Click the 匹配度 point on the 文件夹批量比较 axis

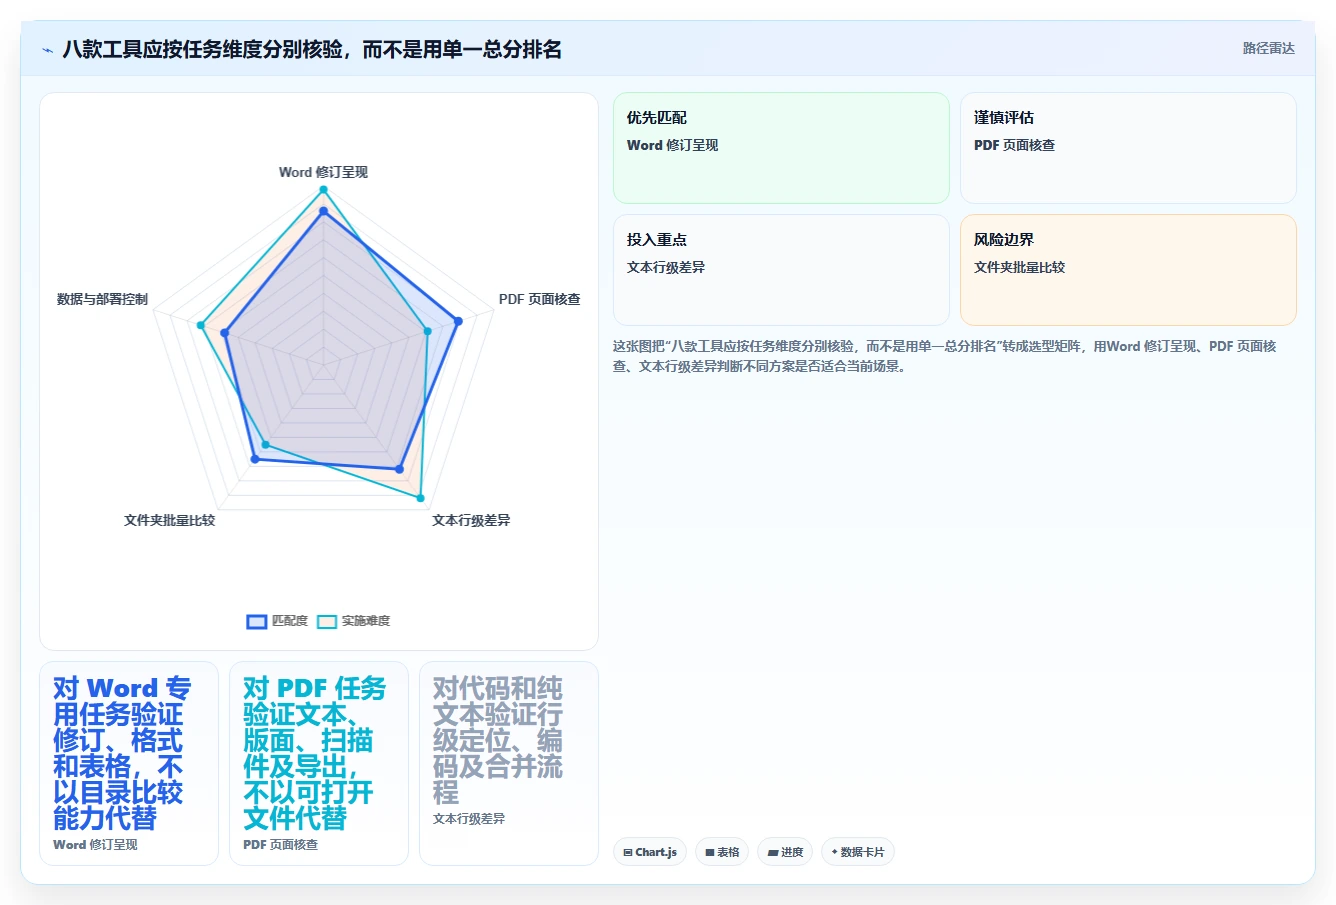(x=255, y=459)
